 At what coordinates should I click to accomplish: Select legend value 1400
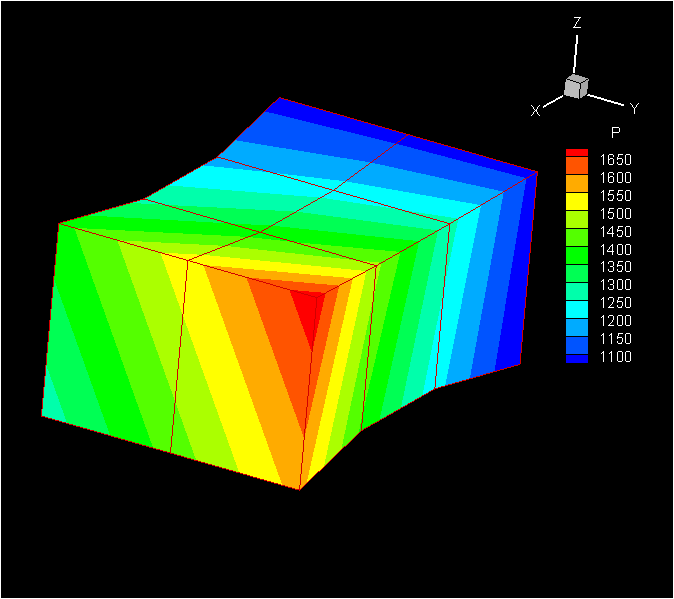(x=616, y=250)
